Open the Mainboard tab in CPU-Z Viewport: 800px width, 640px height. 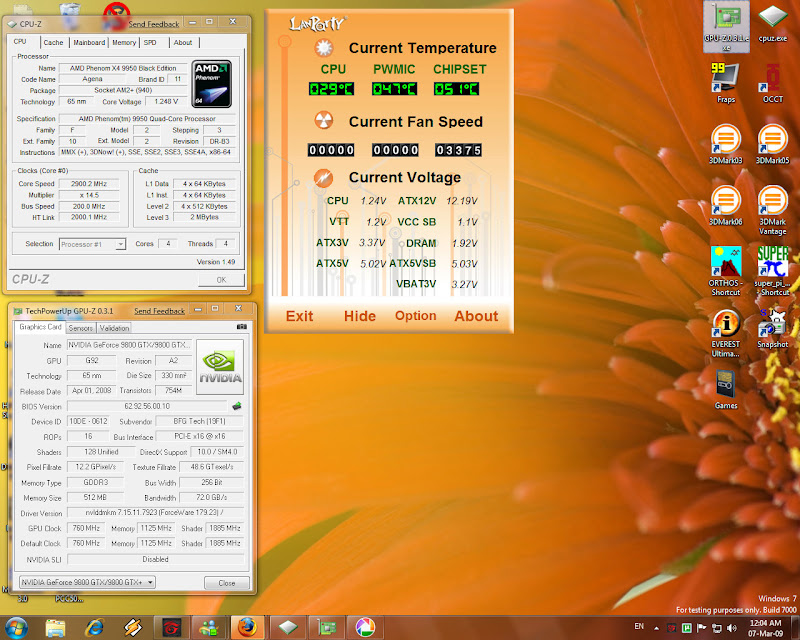tap(89, 42)
